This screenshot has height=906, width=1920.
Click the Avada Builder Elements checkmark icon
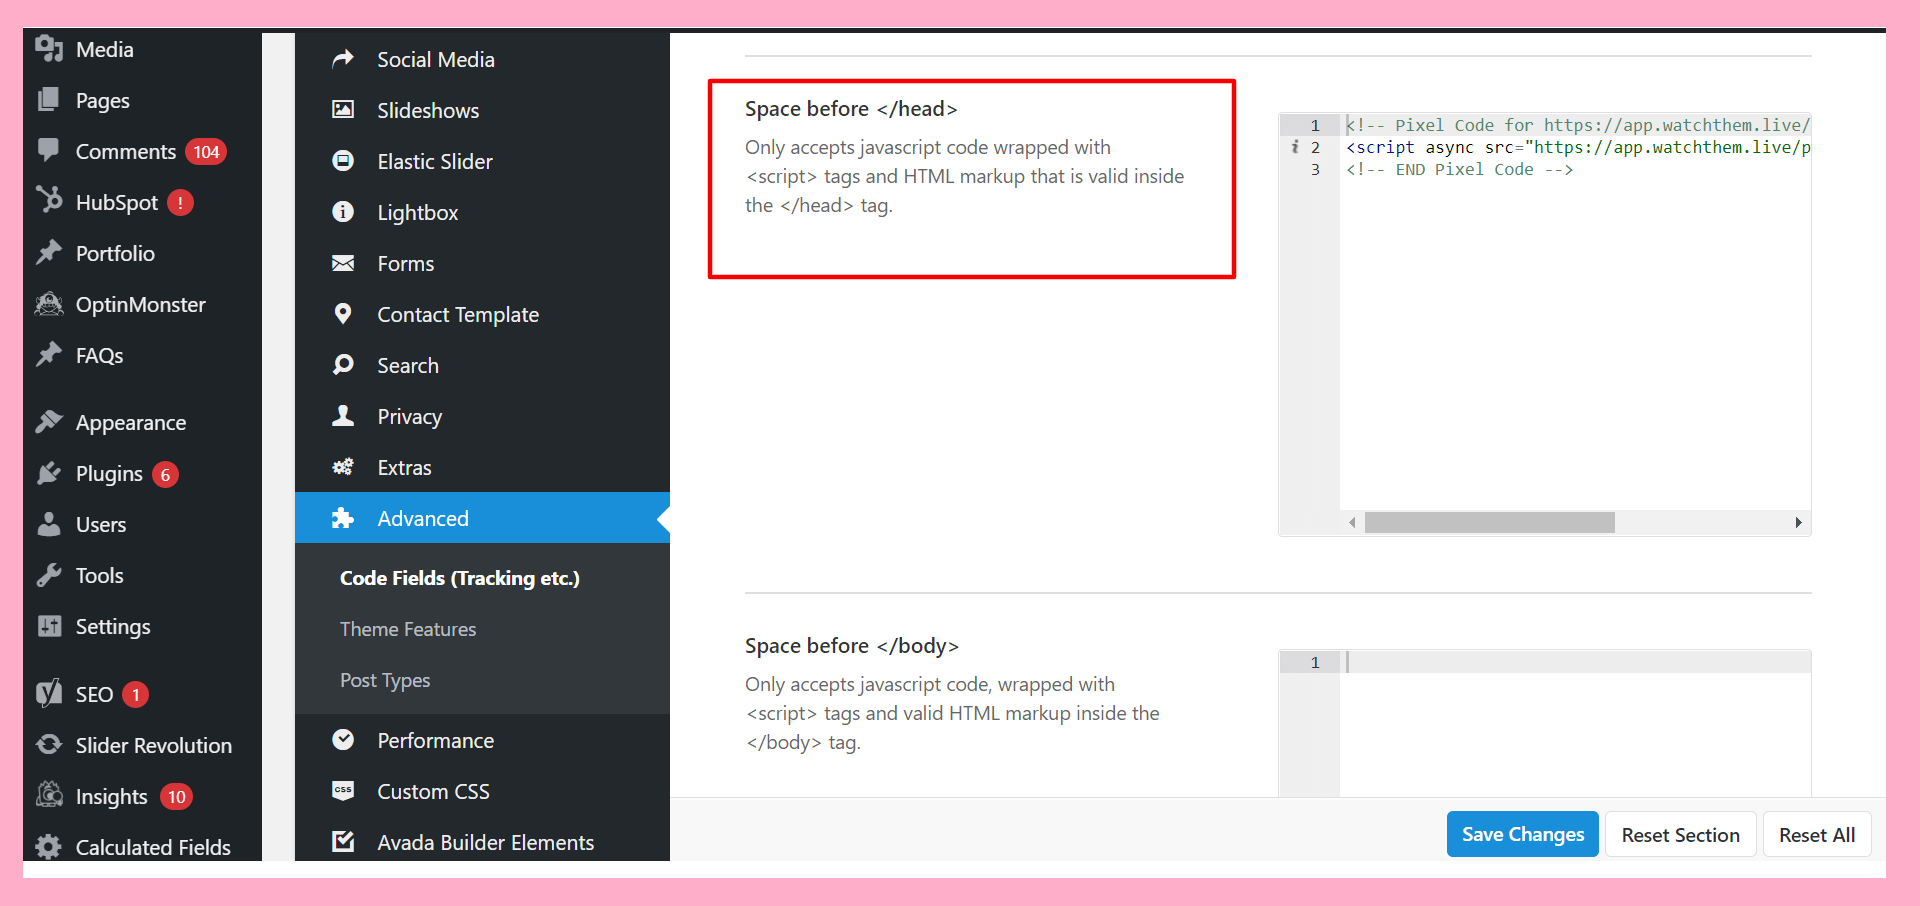coord(344,842)
